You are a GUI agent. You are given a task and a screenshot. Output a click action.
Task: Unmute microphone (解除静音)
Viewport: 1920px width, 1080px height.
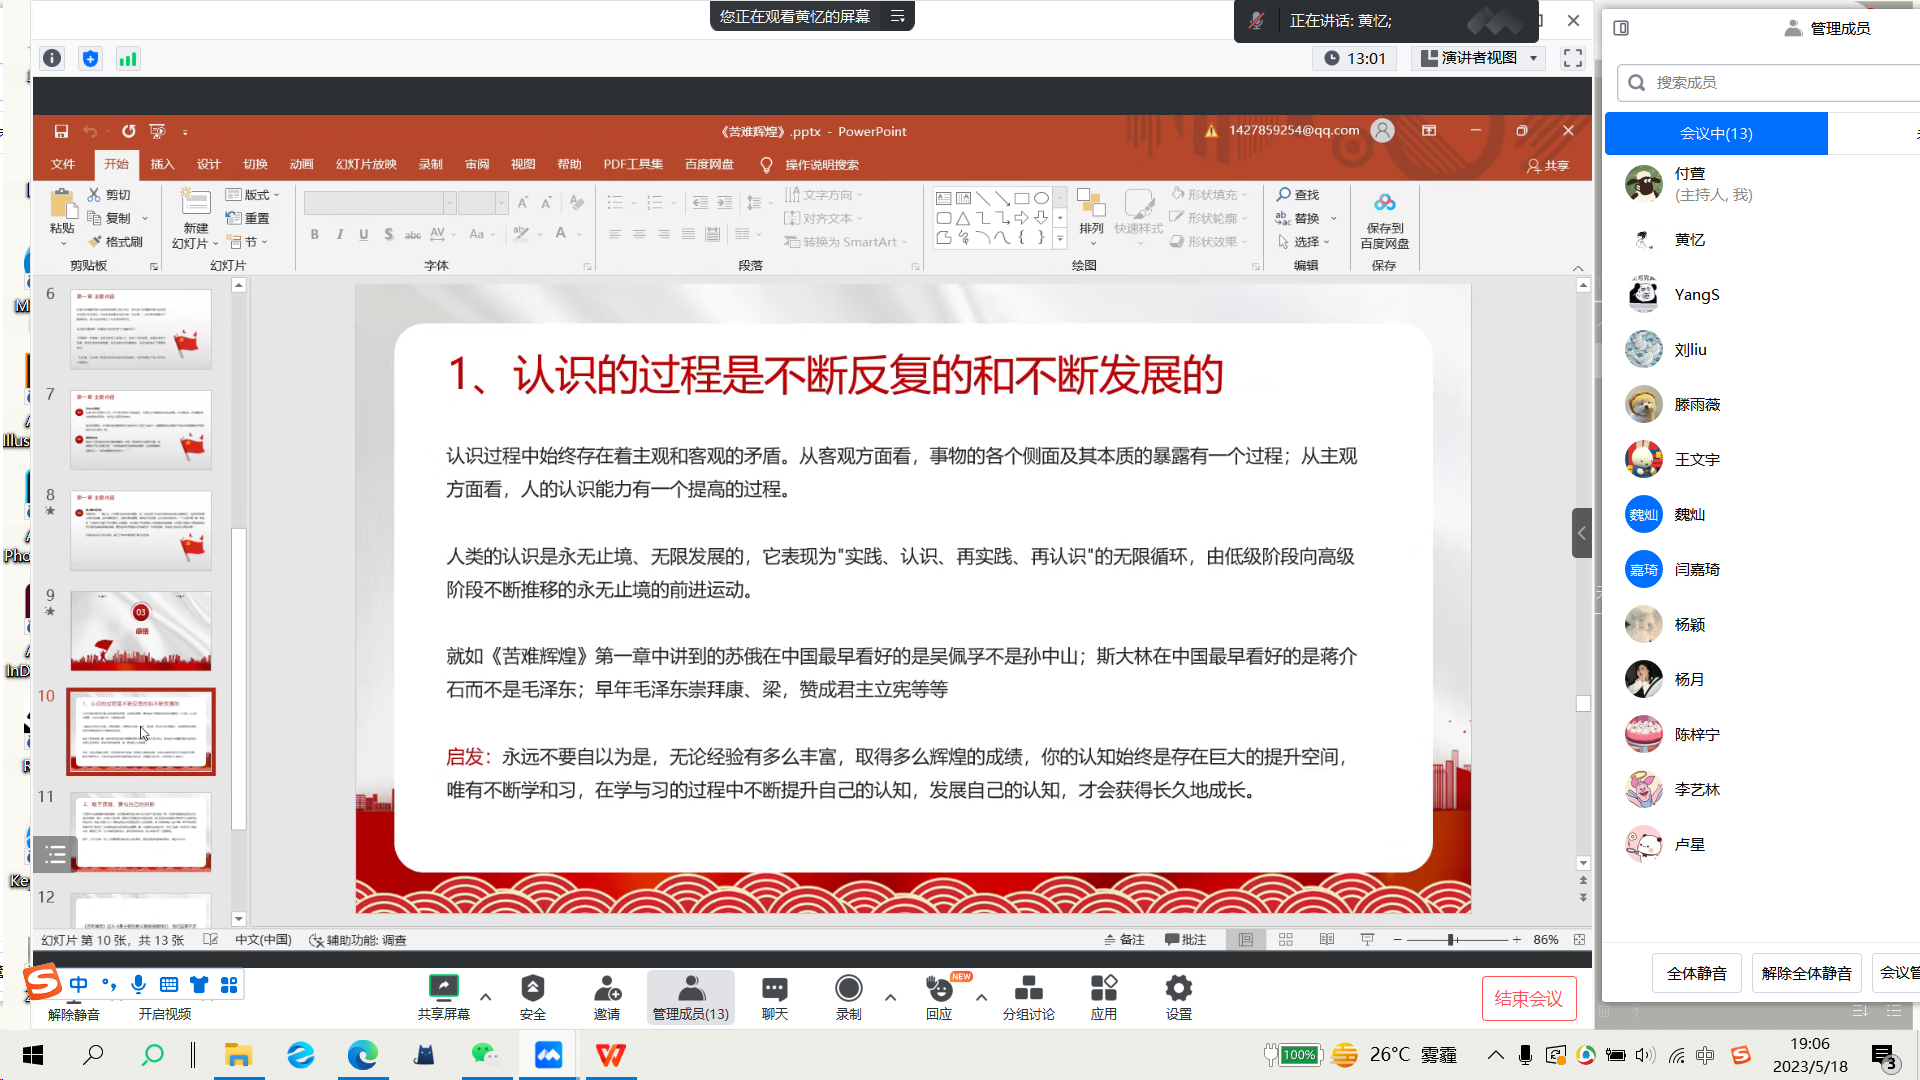(74, 1013)
